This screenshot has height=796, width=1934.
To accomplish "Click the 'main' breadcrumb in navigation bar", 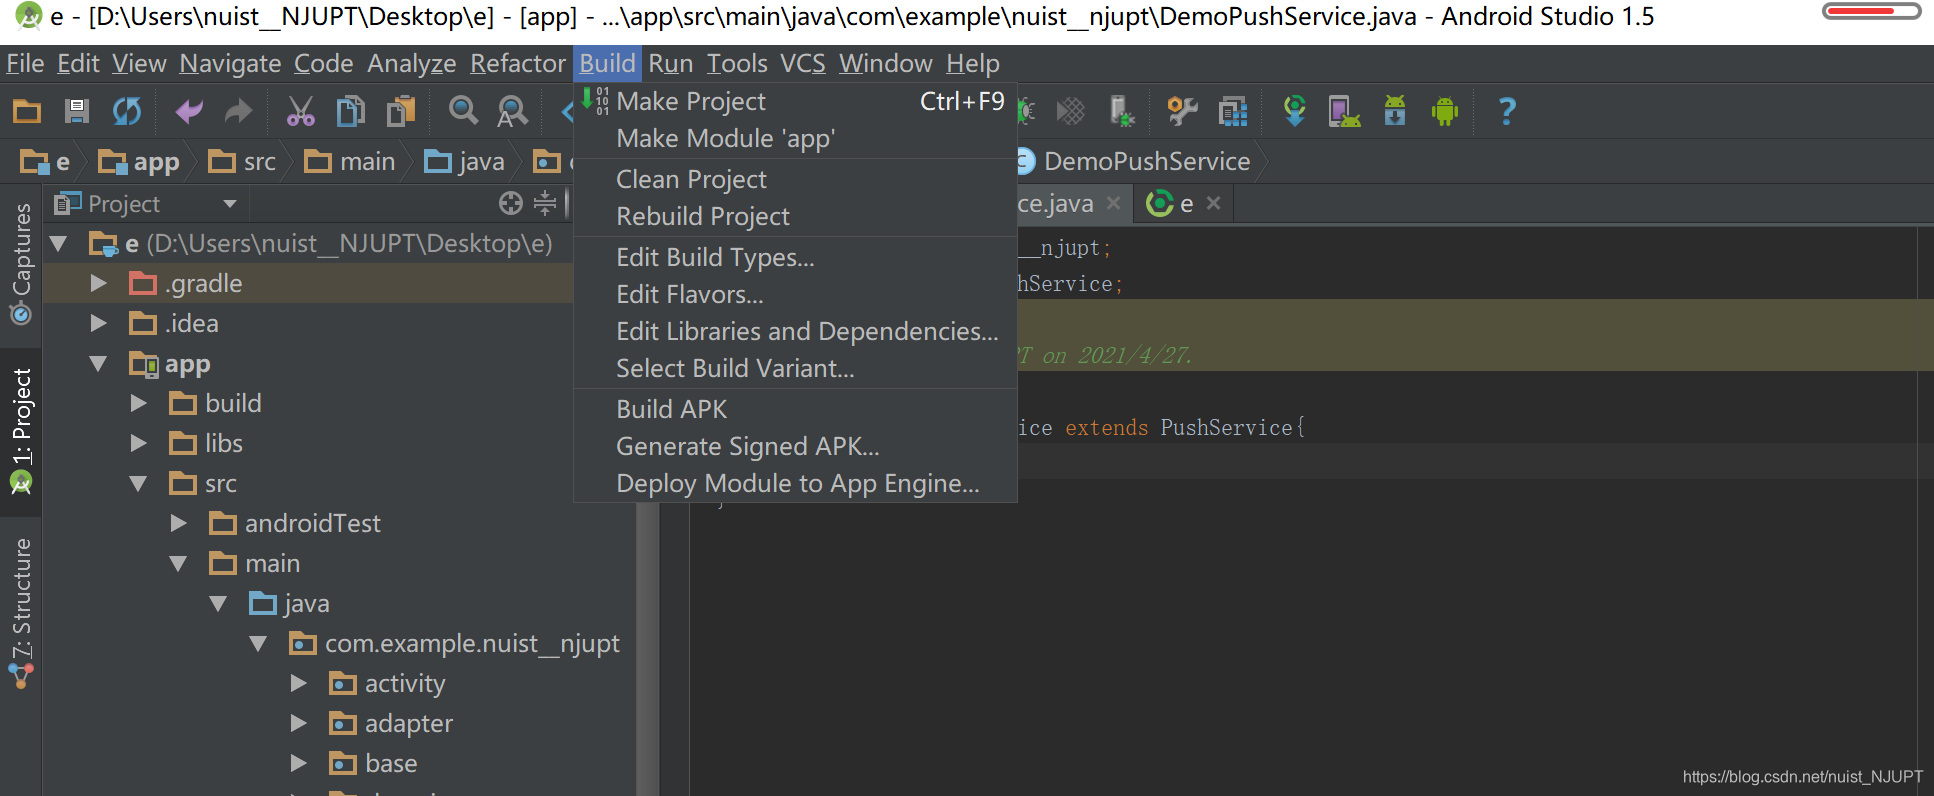I will click(x=350, y=162).
